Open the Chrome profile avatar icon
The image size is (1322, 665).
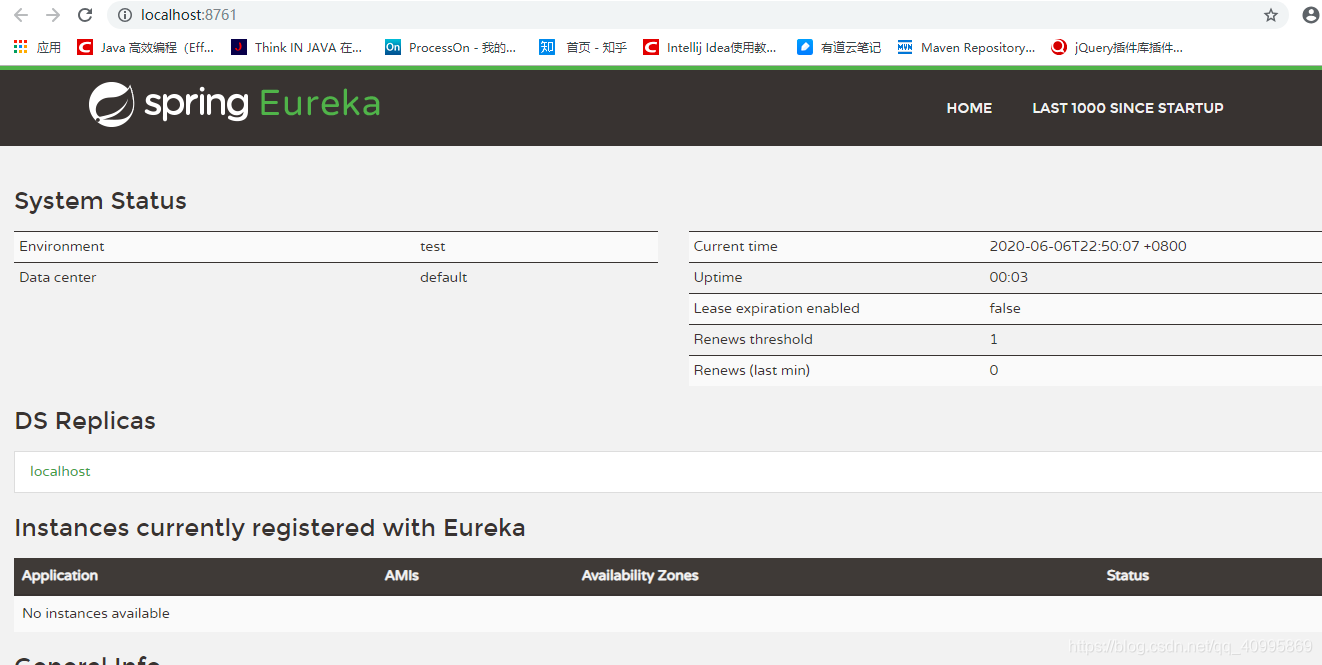[x=1311, y=15]
